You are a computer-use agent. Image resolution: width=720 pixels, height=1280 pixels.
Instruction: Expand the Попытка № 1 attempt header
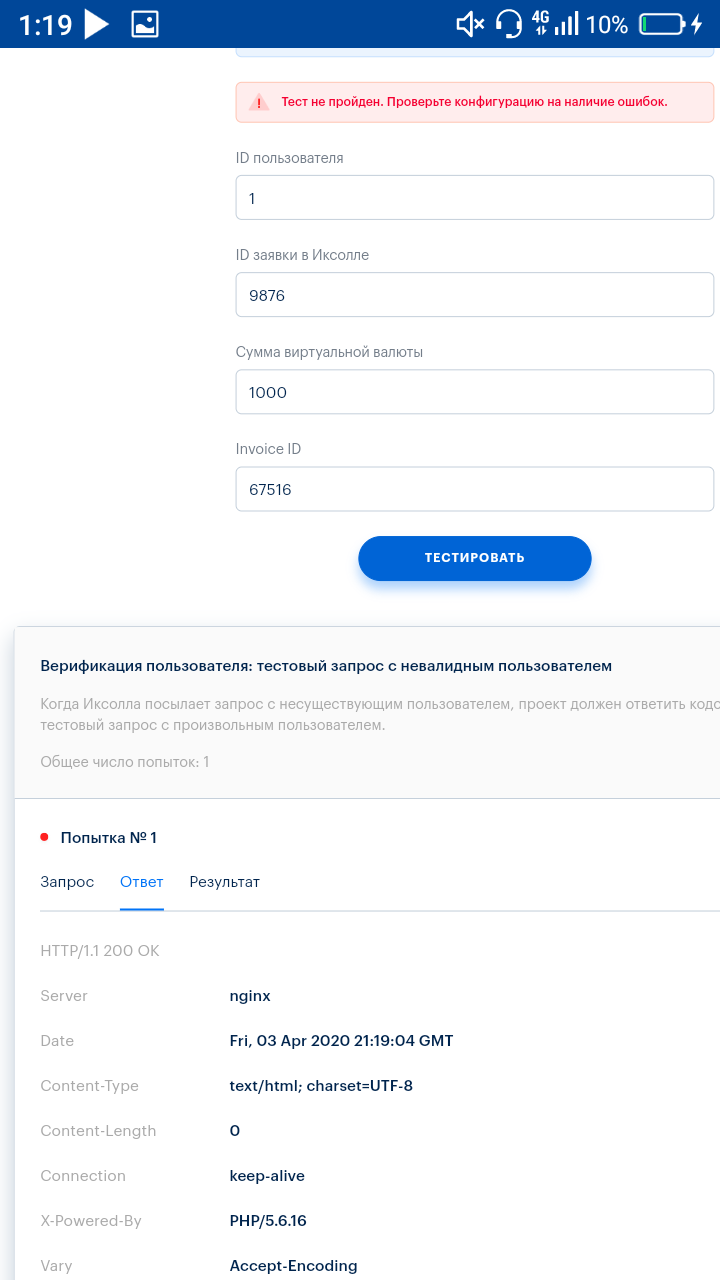(109, 838)
